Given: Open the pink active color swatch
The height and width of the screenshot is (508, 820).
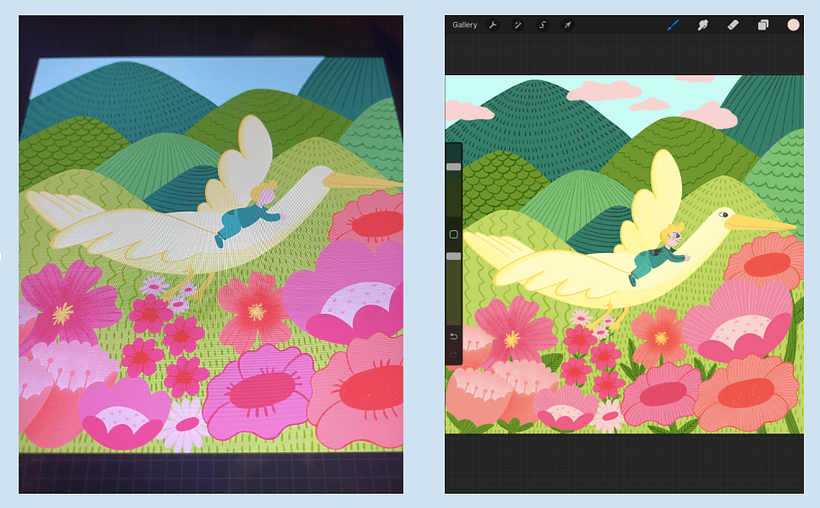Looking at the screenshot, I should [793, 25].
